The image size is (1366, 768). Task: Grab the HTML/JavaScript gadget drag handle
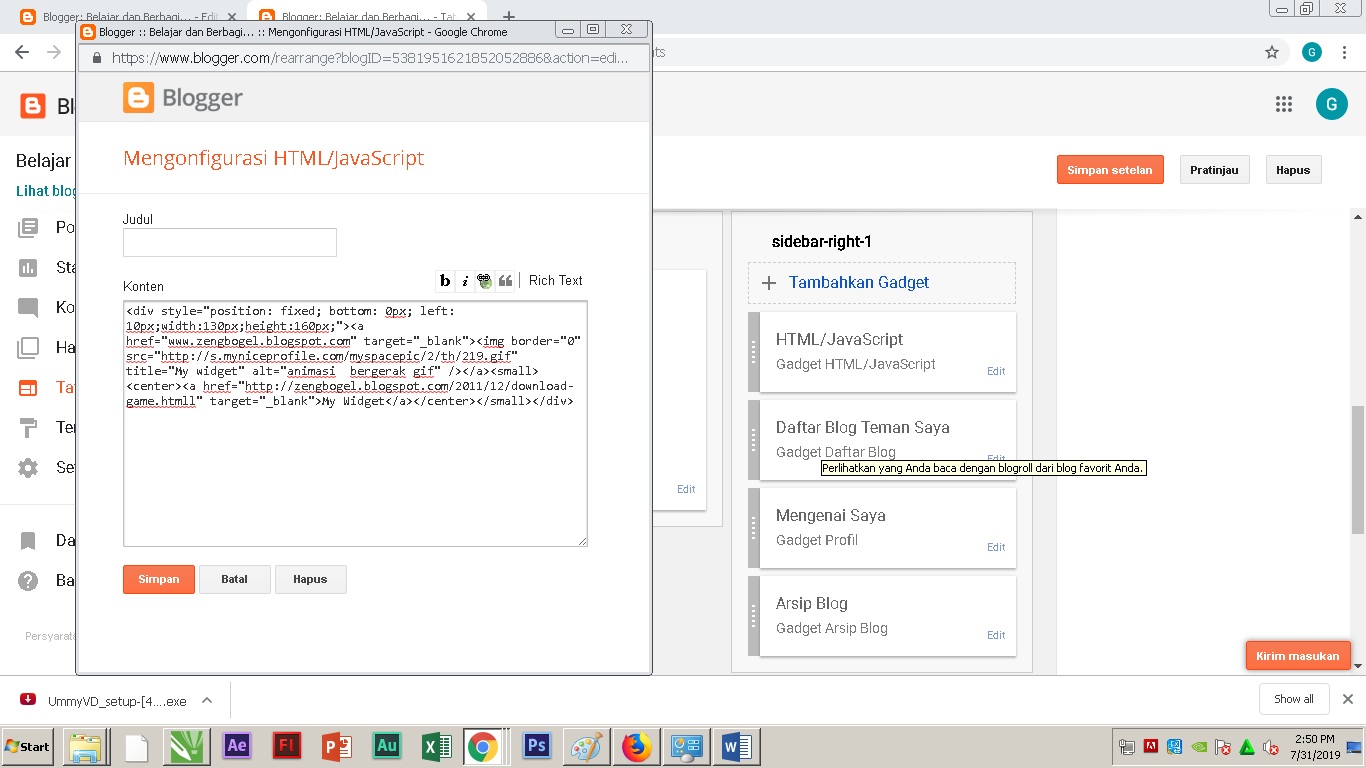(754, 352)
